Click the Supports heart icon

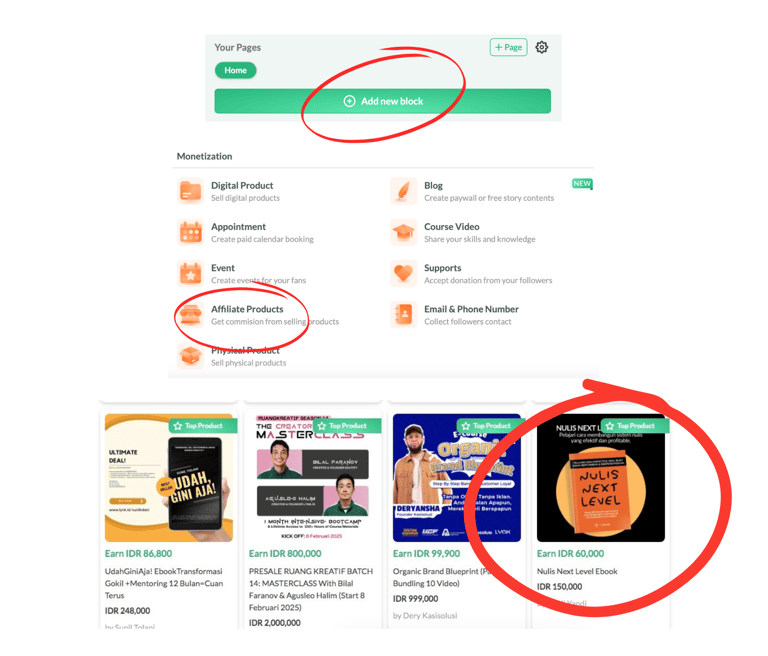pos(404,273)
